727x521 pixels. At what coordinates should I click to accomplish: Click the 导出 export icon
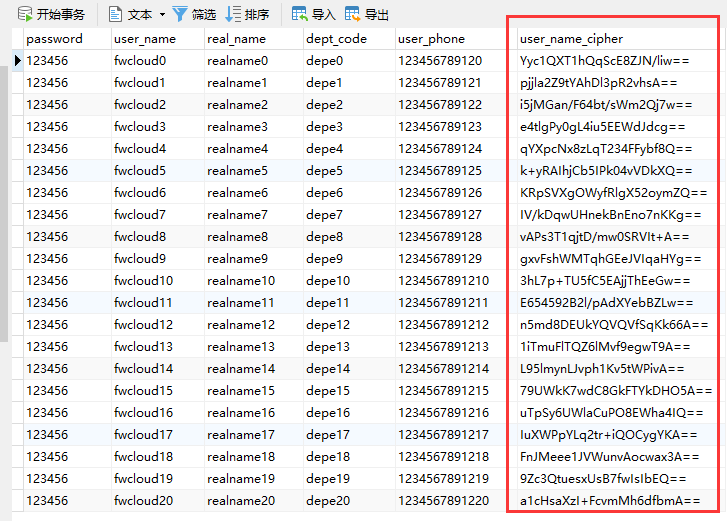tap(353, 14)
